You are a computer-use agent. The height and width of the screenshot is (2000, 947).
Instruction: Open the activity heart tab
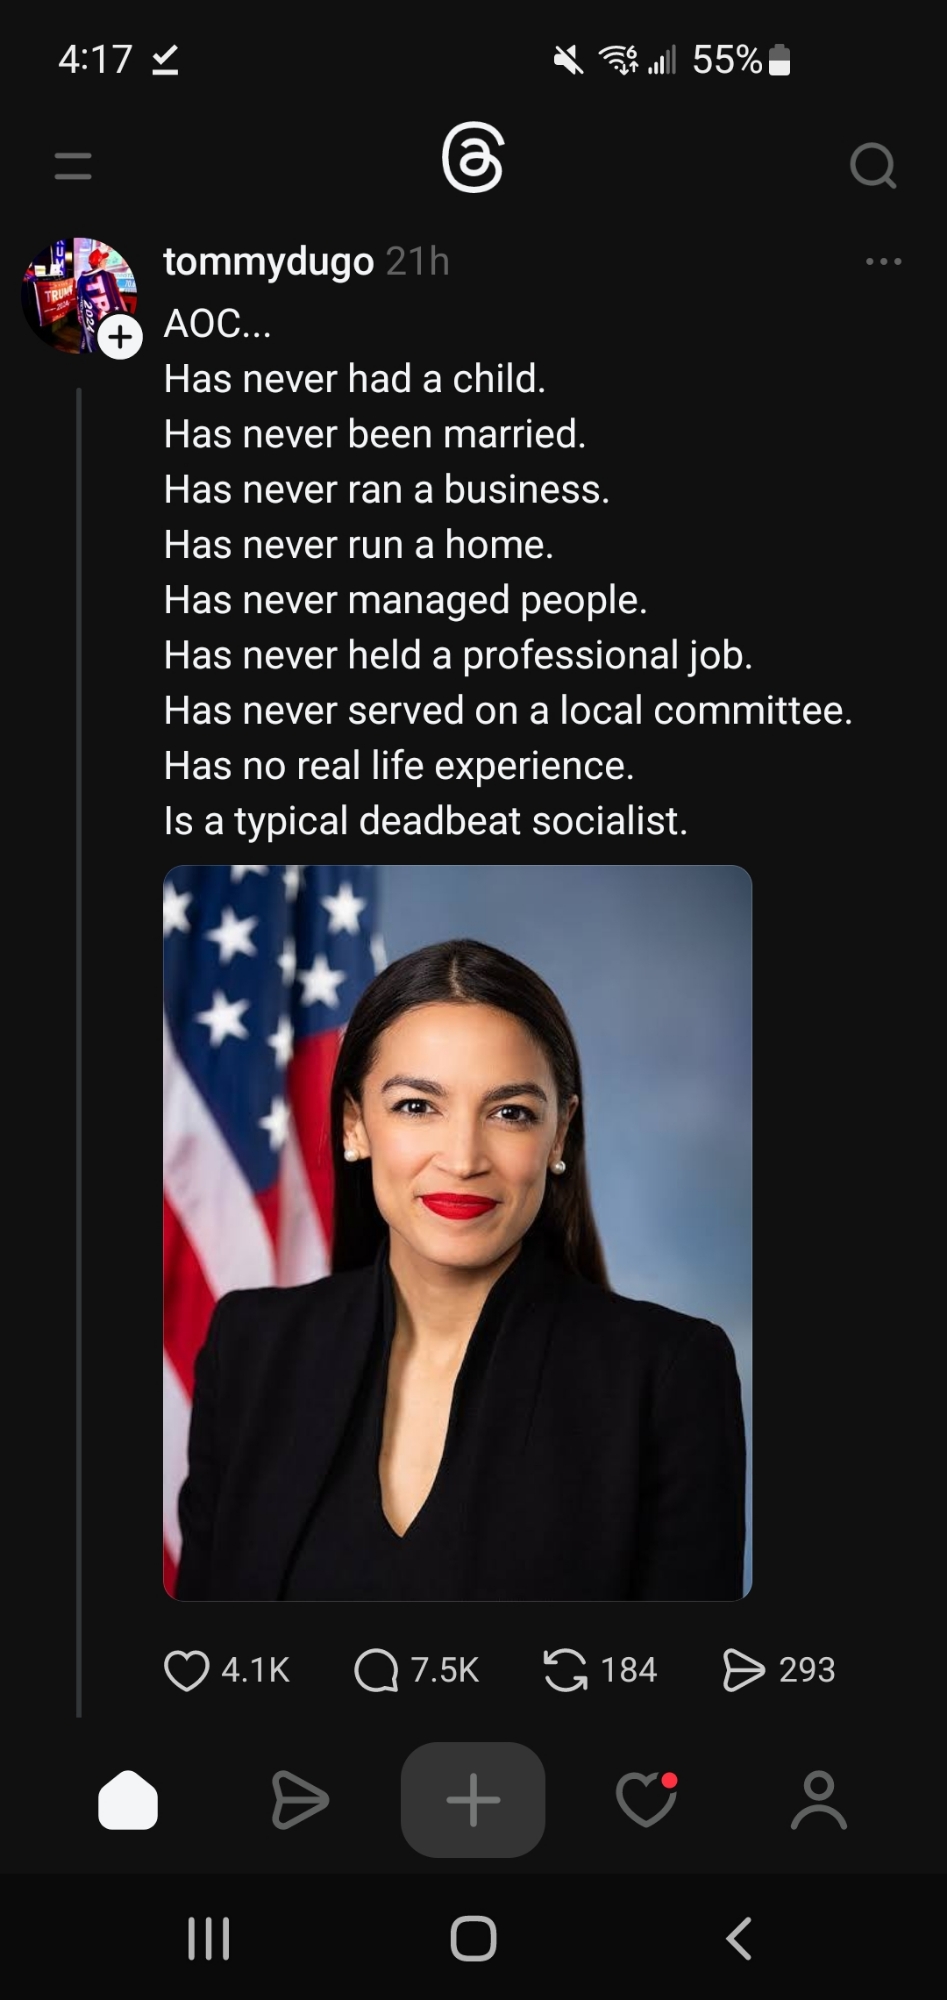click(646, 1800)
